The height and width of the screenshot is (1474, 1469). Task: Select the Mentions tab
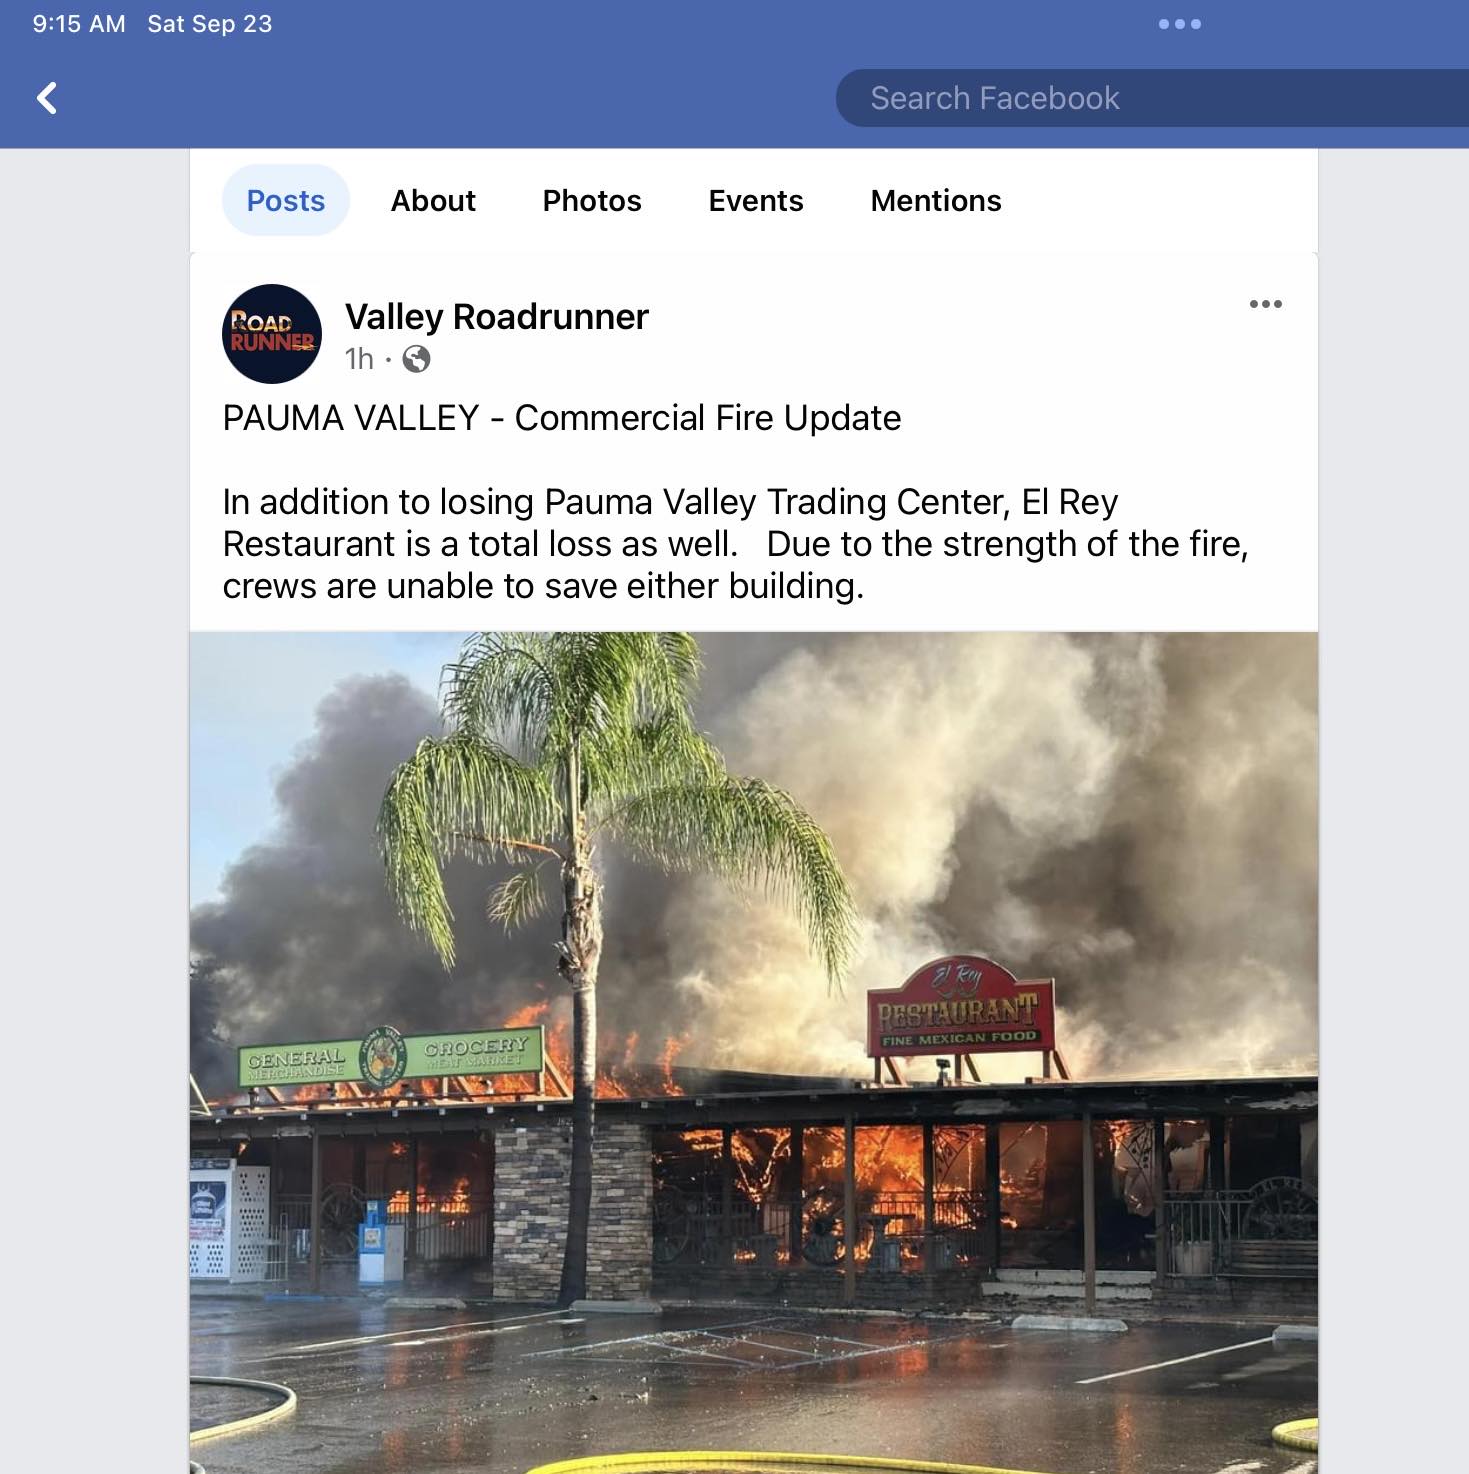tap(936, 200)
